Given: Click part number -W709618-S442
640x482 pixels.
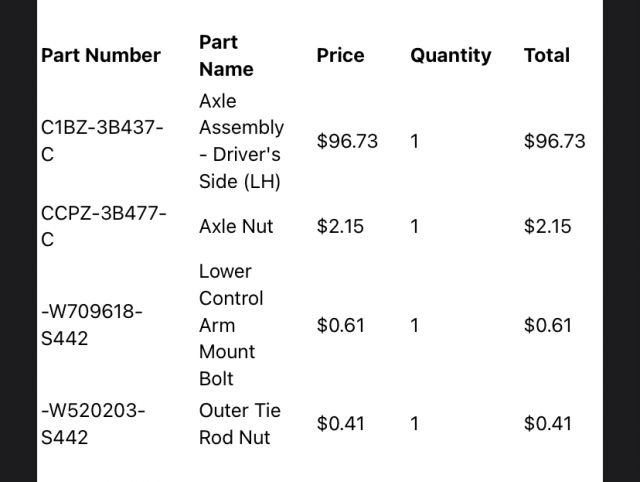Looking at the screenshot, I should coord(92,325).
